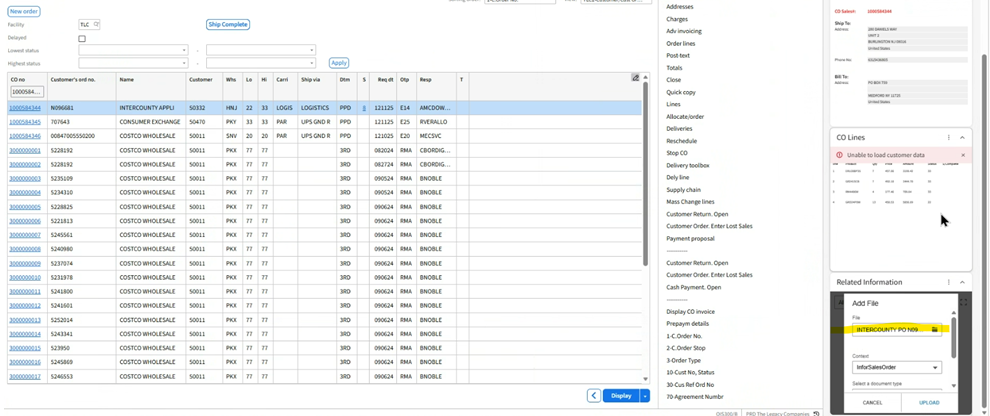The height and width of the screenshot is (416, 990).
Task: Select Prepaym details option
Action: (x=687, y=324)
